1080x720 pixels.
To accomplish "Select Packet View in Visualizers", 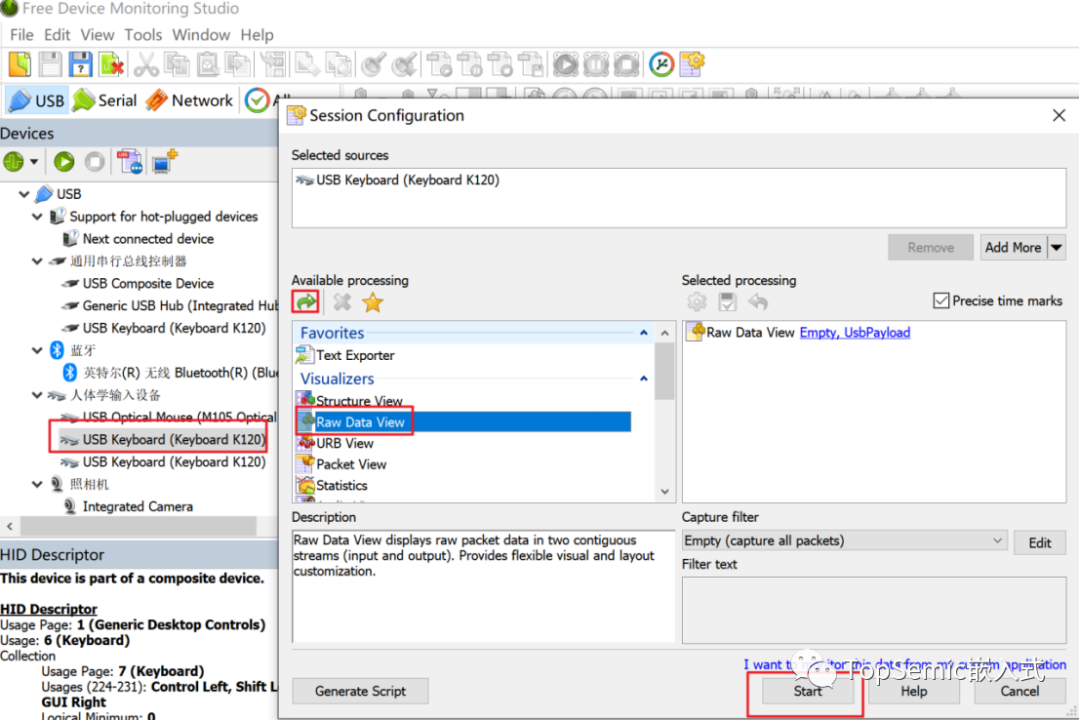I will [x=351, y=464].
